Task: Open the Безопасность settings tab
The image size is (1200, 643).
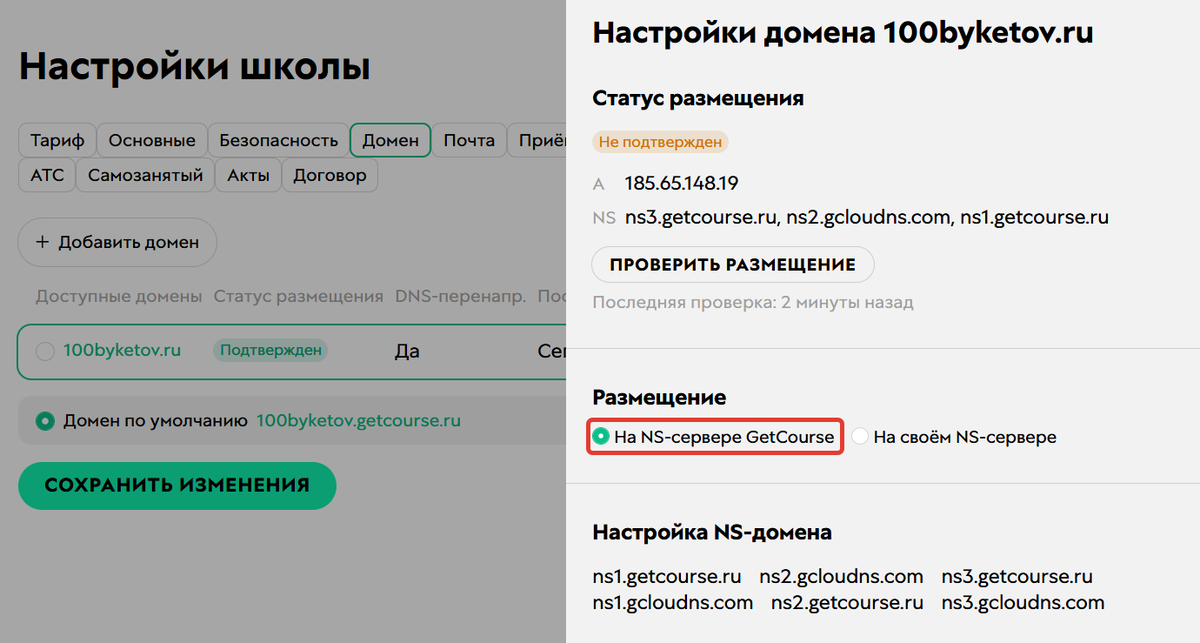Action: tap(279, 141)
